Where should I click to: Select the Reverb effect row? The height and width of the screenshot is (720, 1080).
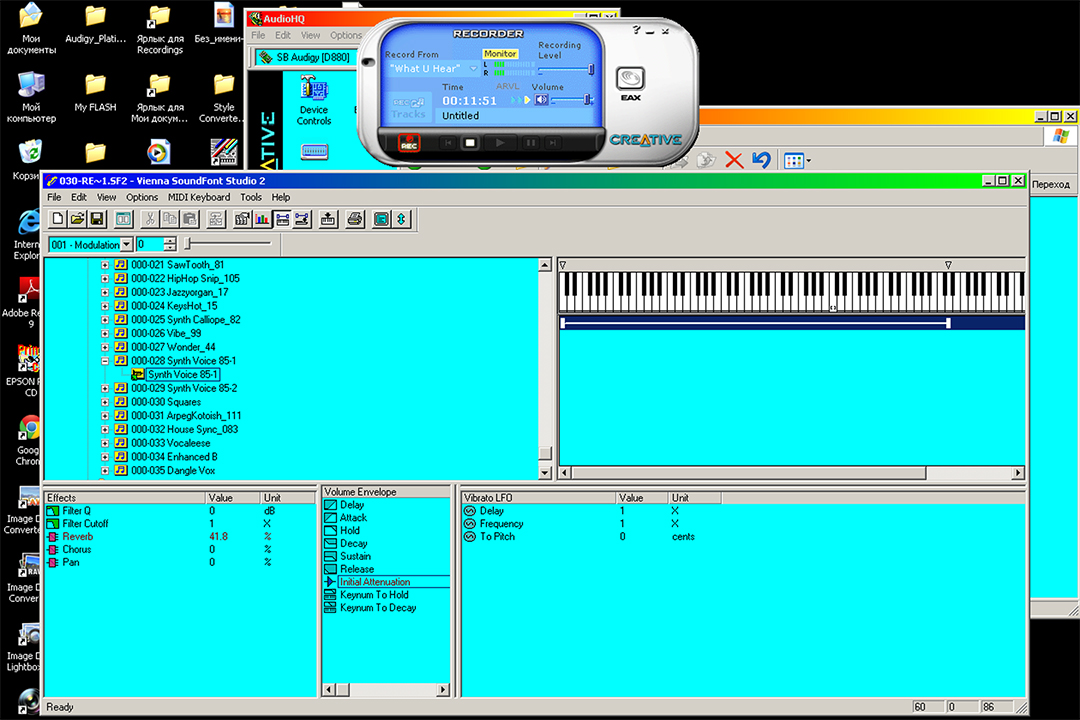click(x=180, y=537)
